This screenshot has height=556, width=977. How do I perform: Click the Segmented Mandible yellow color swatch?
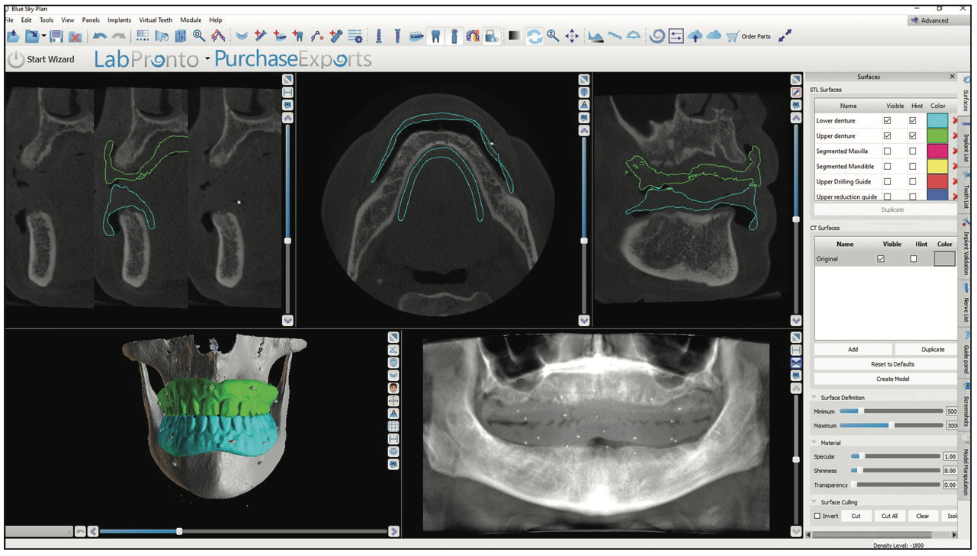click(x=937, y=166)
